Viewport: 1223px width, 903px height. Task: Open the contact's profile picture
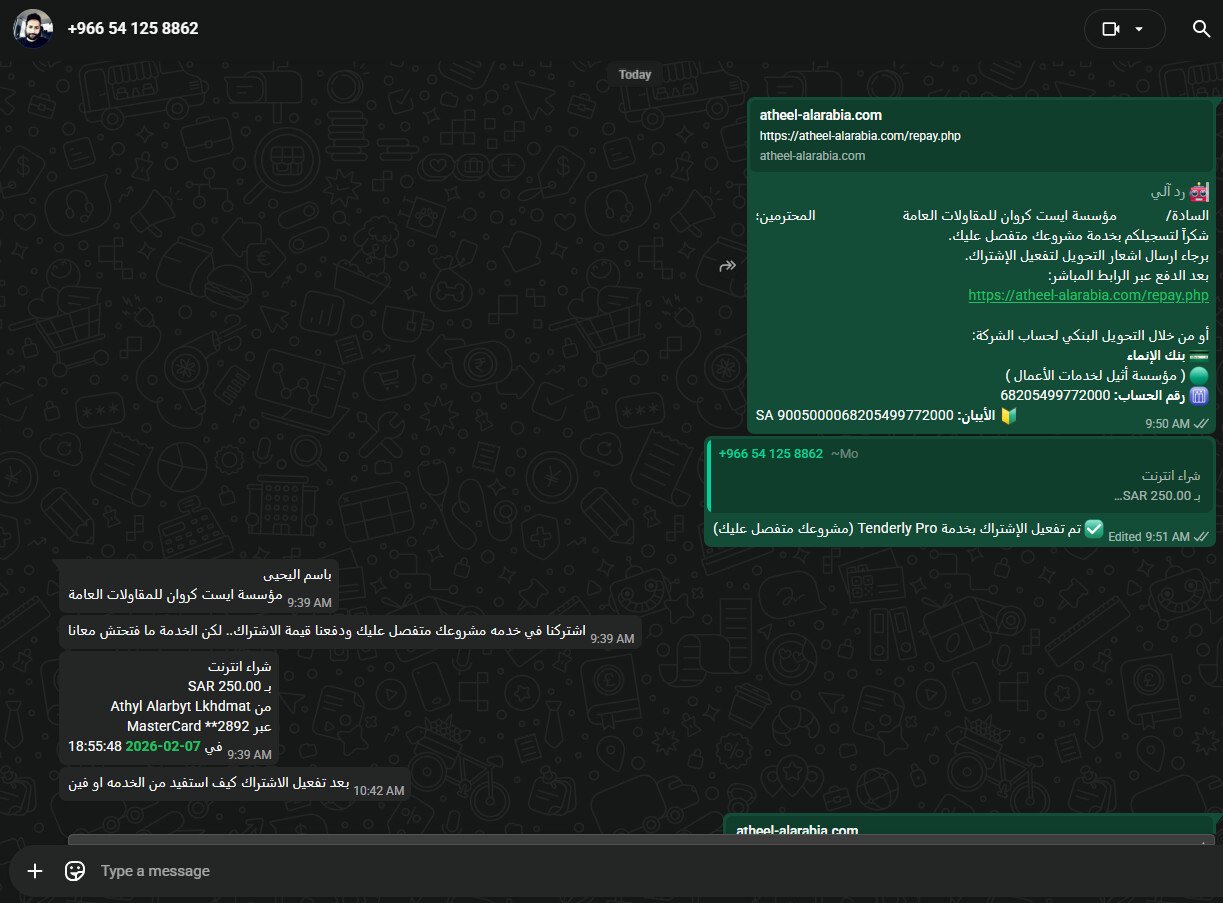(32, 29)
